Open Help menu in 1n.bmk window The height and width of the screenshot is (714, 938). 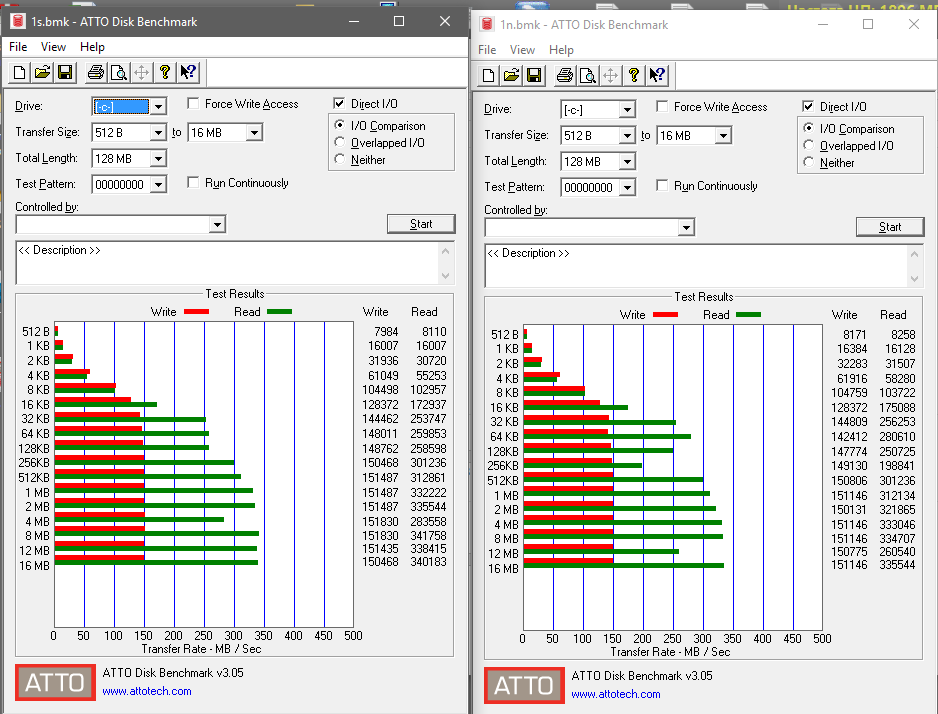click(561, 50)
